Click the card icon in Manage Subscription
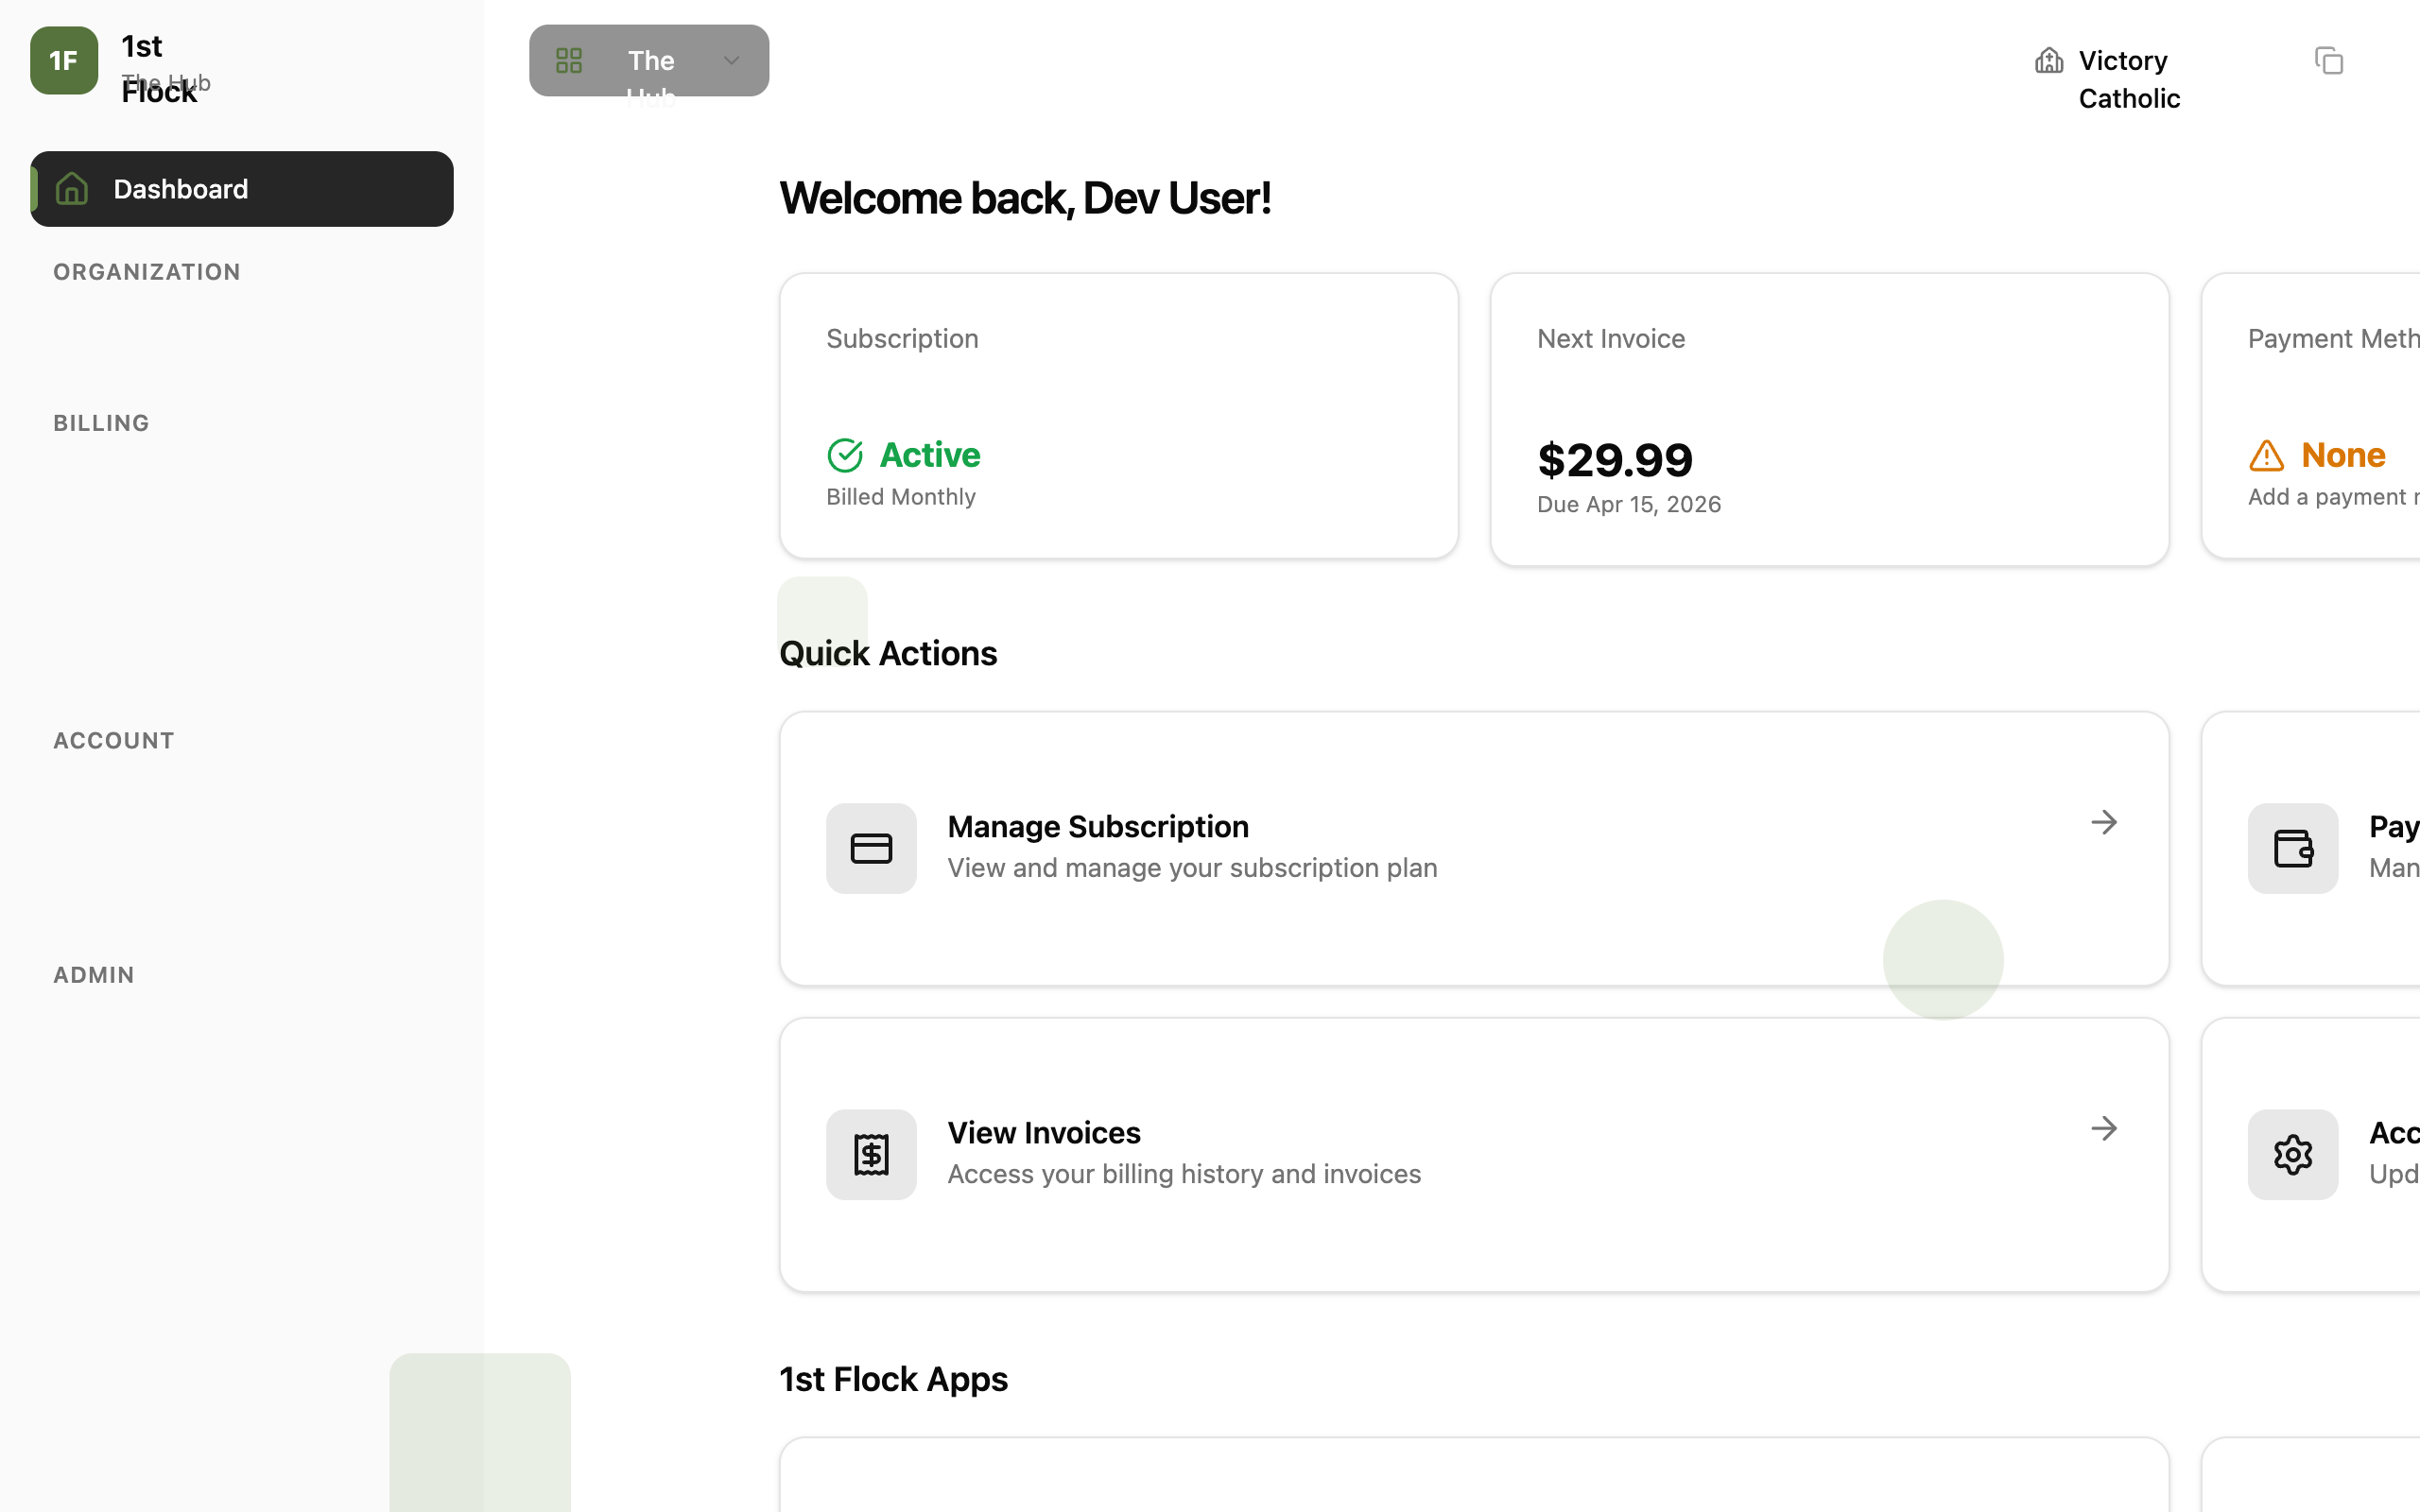This screenshot has width=2420, height=1512. tap(871, 849)
